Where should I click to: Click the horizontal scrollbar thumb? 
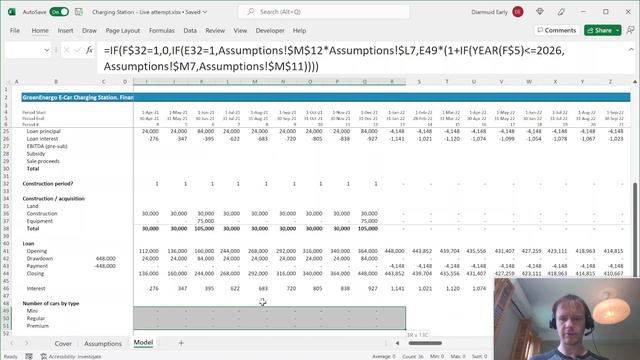[x=425, y=343]
